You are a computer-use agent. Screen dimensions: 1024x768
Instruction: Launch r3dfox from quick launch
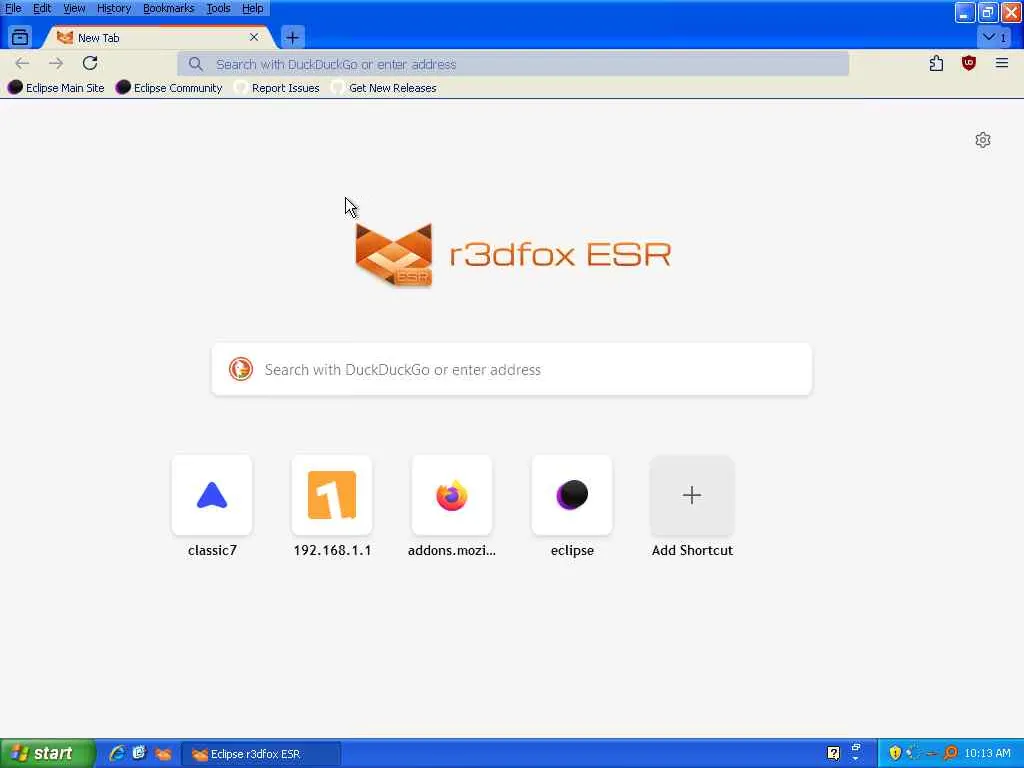163,754
